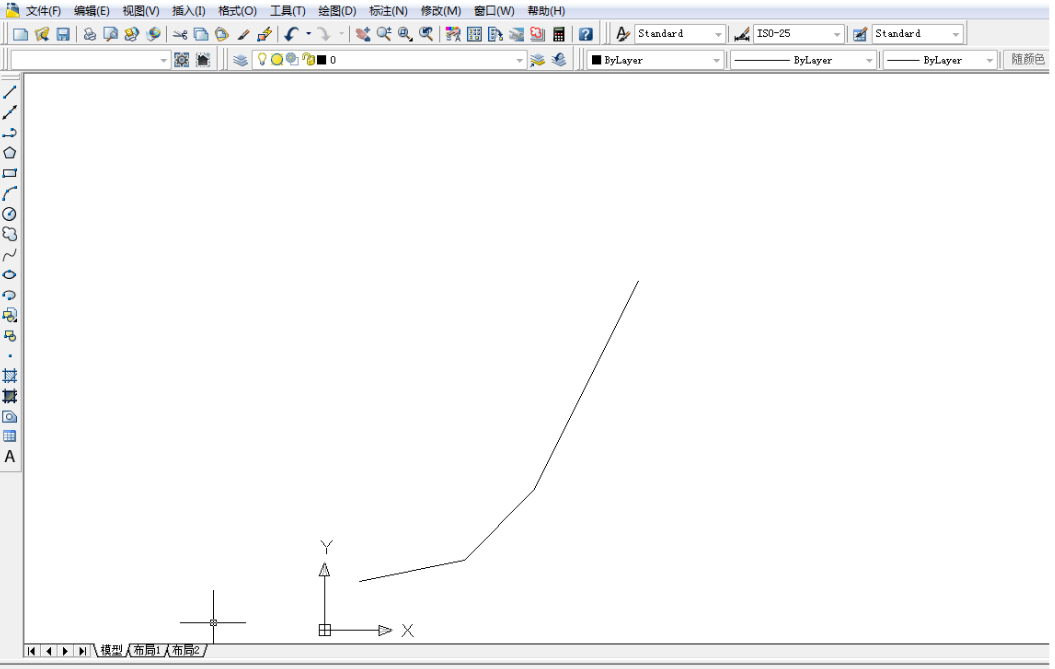Select the Rectangle tool

pyautogui.click(x=9, y=173)
